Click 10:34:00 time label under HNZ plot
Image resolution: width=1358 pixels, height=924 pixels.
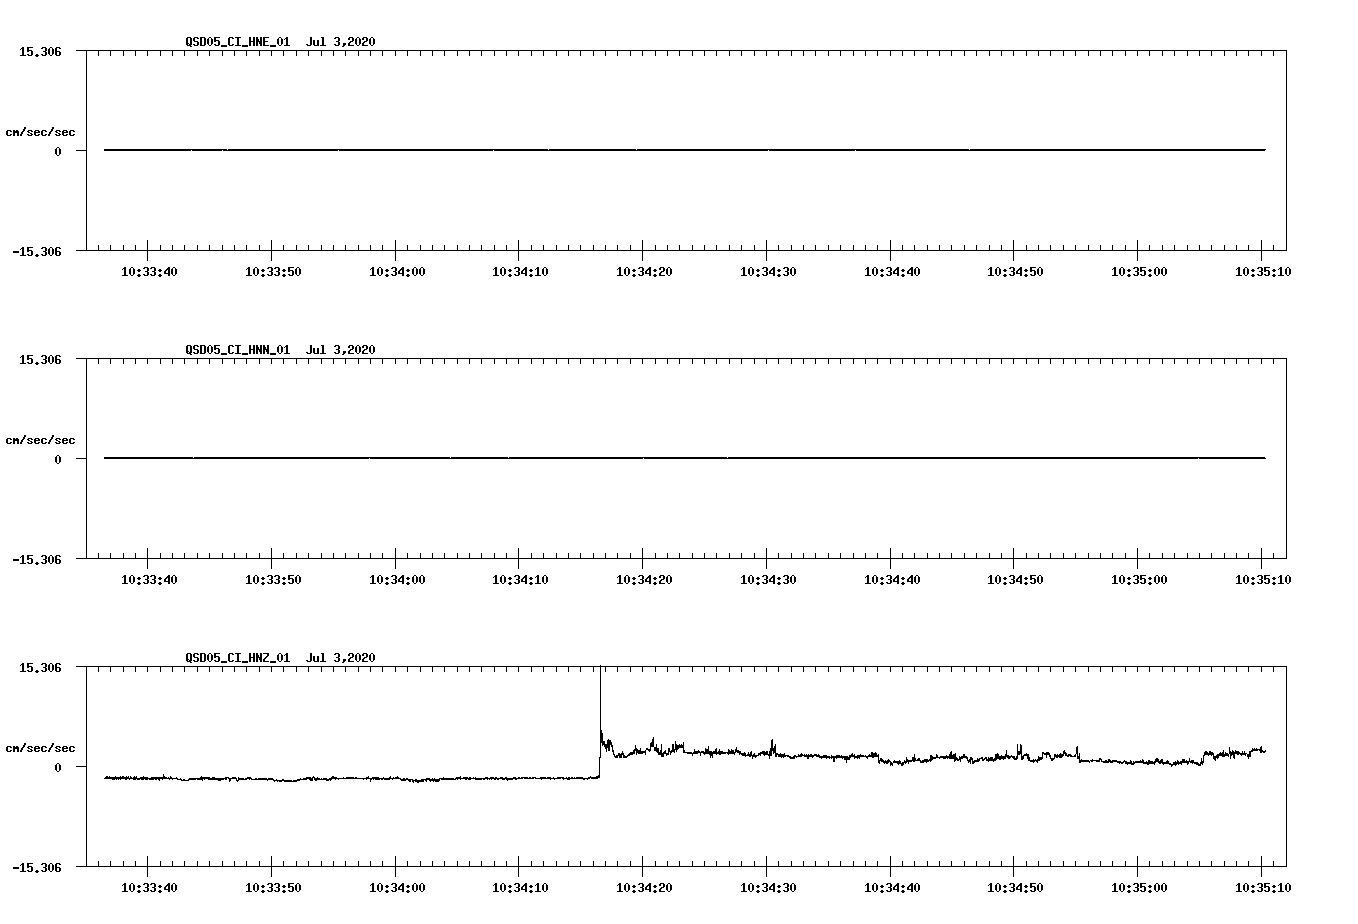coord(396,888)
